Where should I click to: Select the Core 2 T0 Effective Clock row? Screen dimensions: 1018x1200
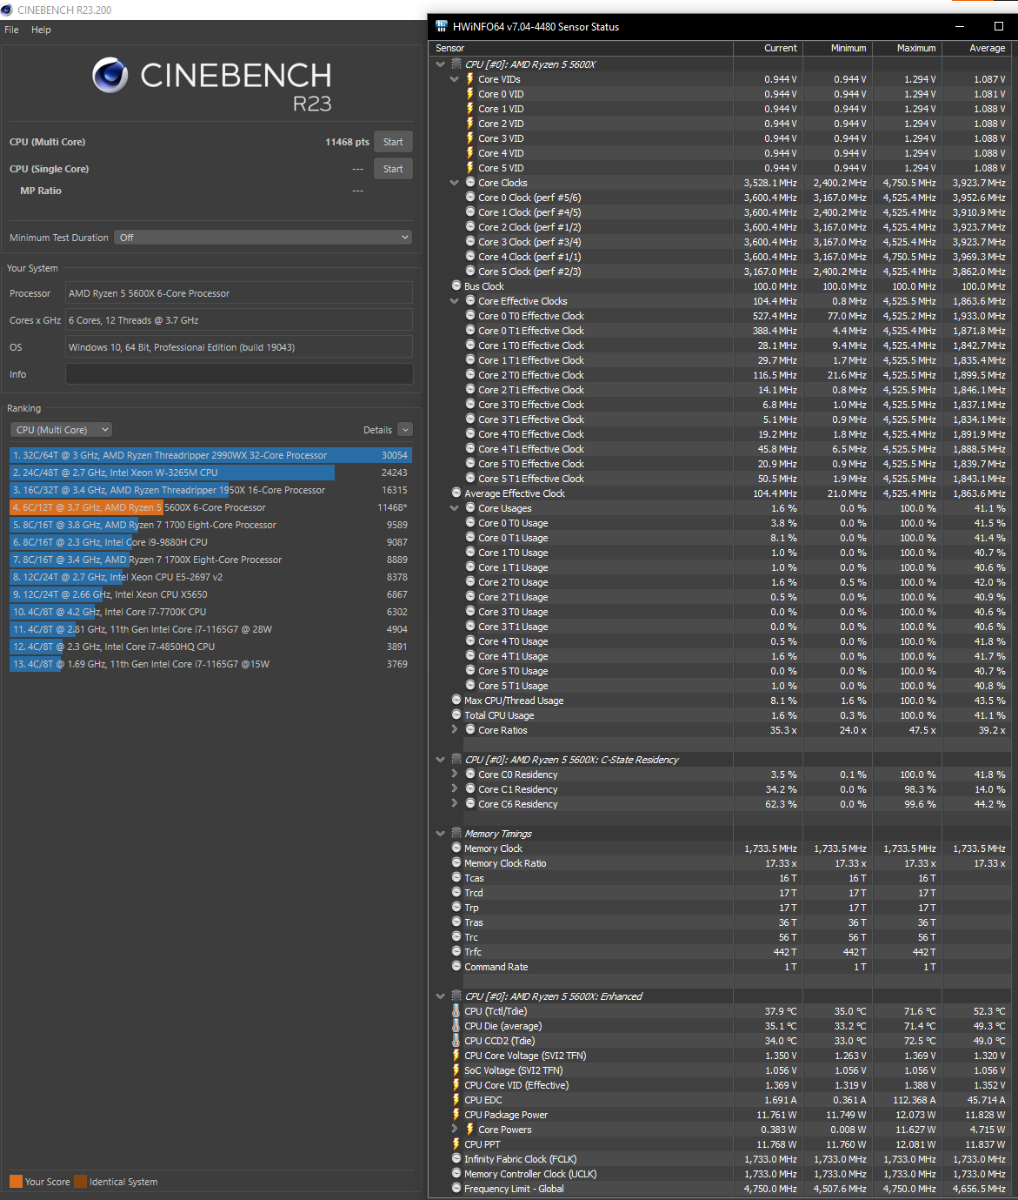[x=721, y=375]
